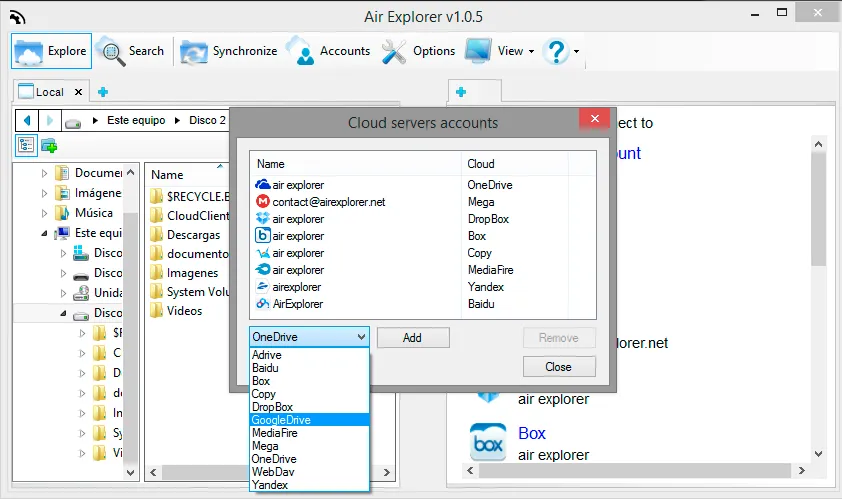This screenshot has width=842, height=499.
Task: Open Options with the wrench icon
Action: point(418,51)
